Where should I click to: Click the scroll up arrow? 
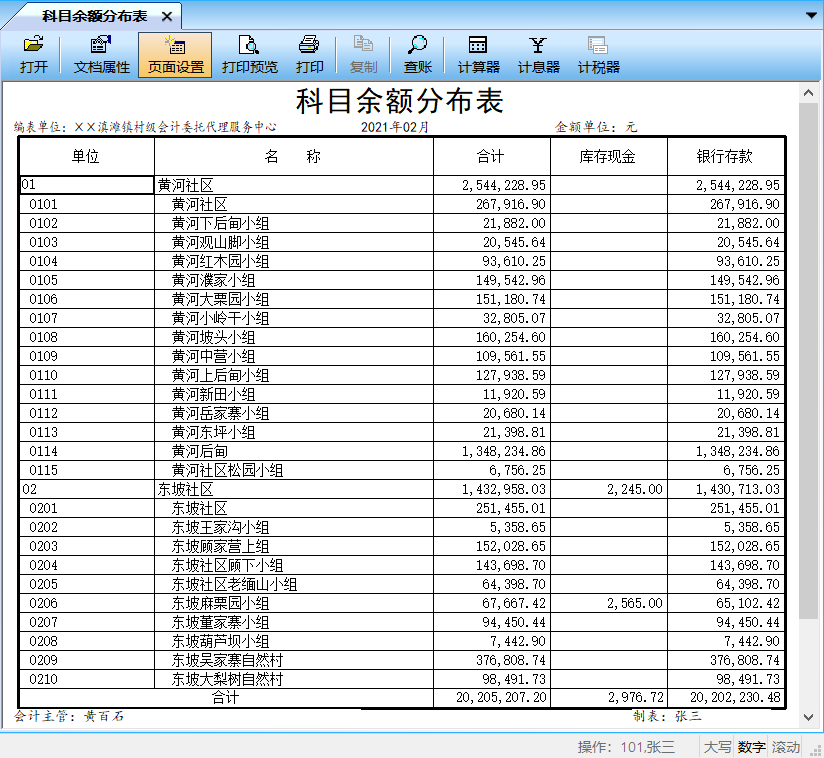[x=809, y=93]
